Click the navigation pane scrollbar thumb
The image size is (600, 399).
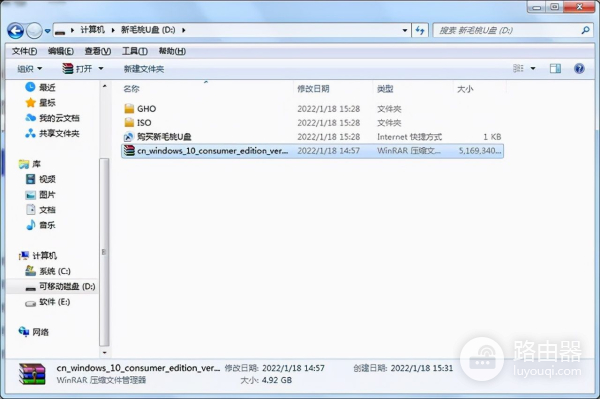pos(104,252)
